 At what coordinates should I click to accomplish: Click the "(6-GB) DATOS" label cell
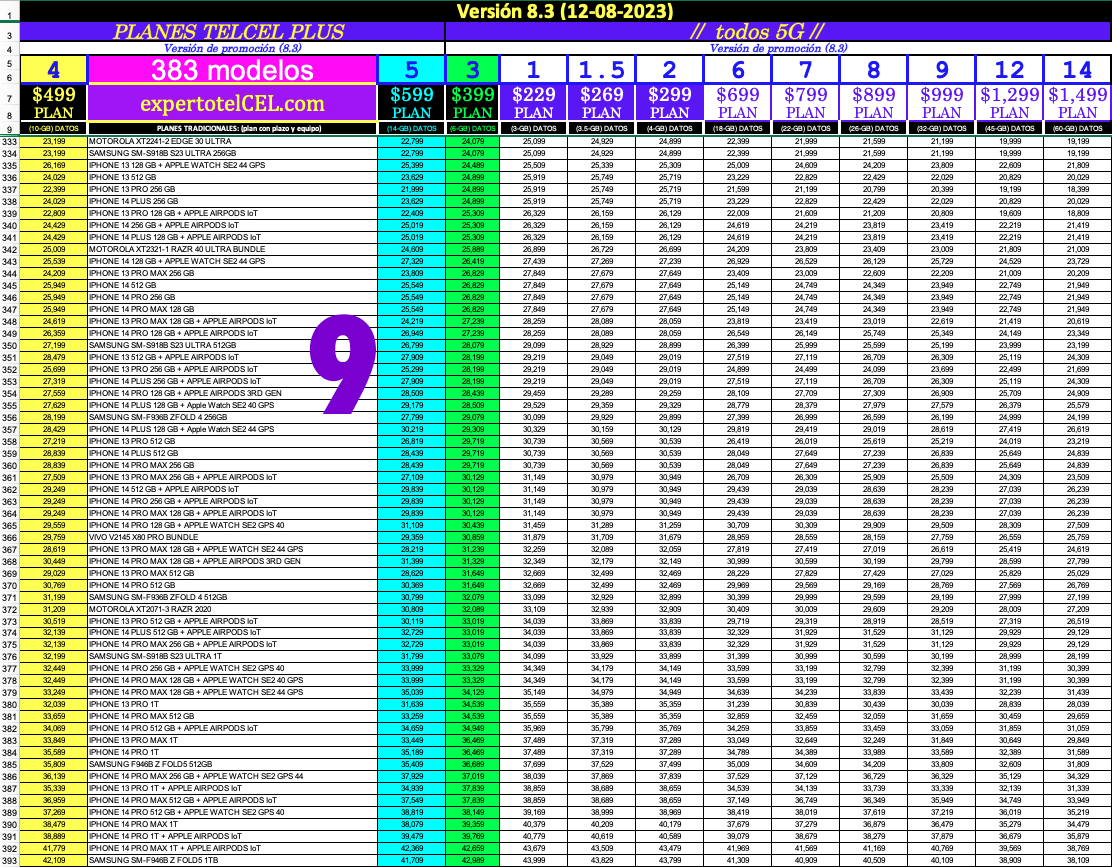point(472,128)
